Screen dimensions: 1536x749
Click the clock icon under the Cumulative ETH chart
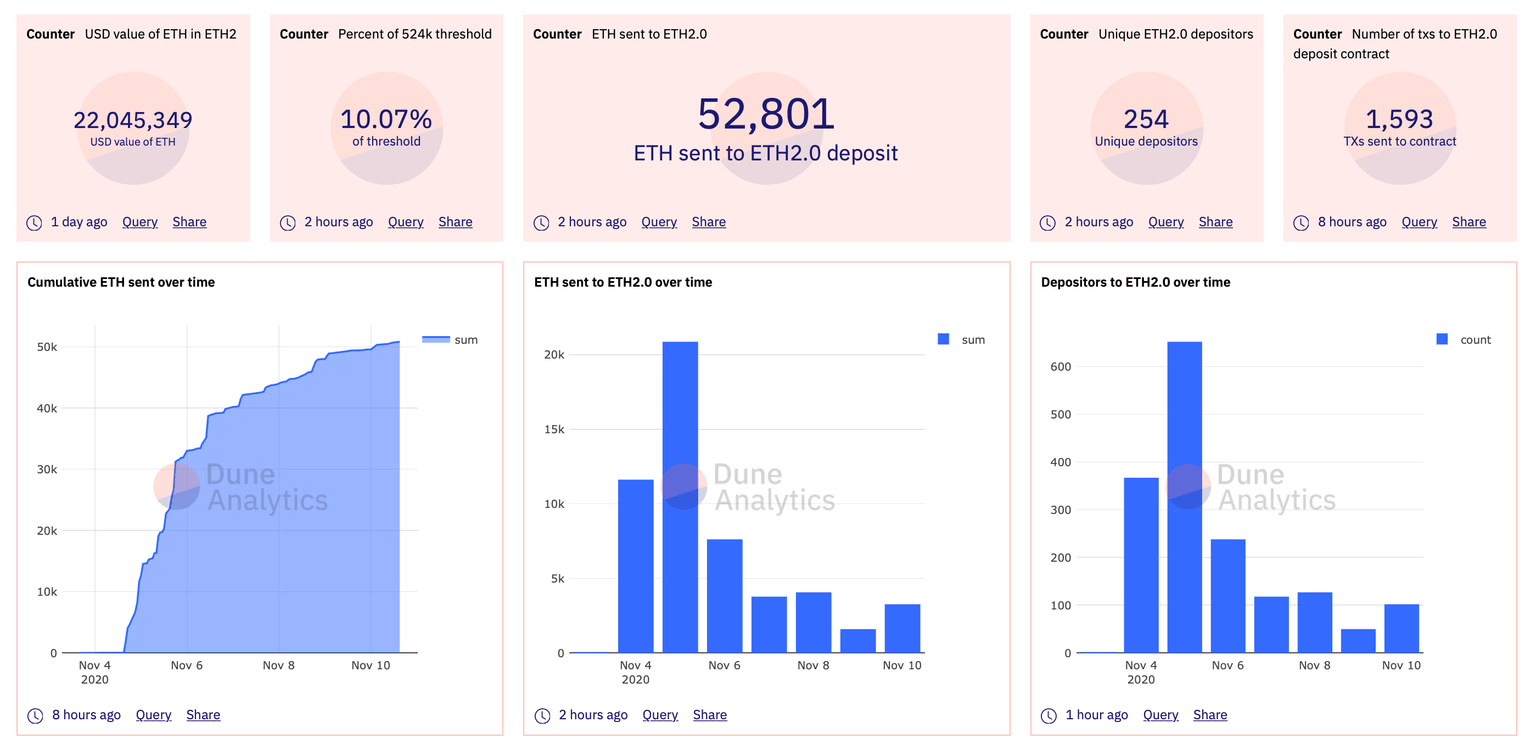click(33, 715)
